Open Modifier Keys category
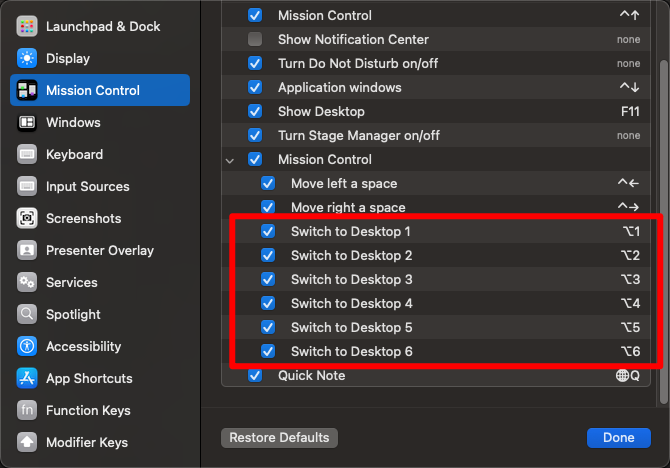 pos(100,442)
